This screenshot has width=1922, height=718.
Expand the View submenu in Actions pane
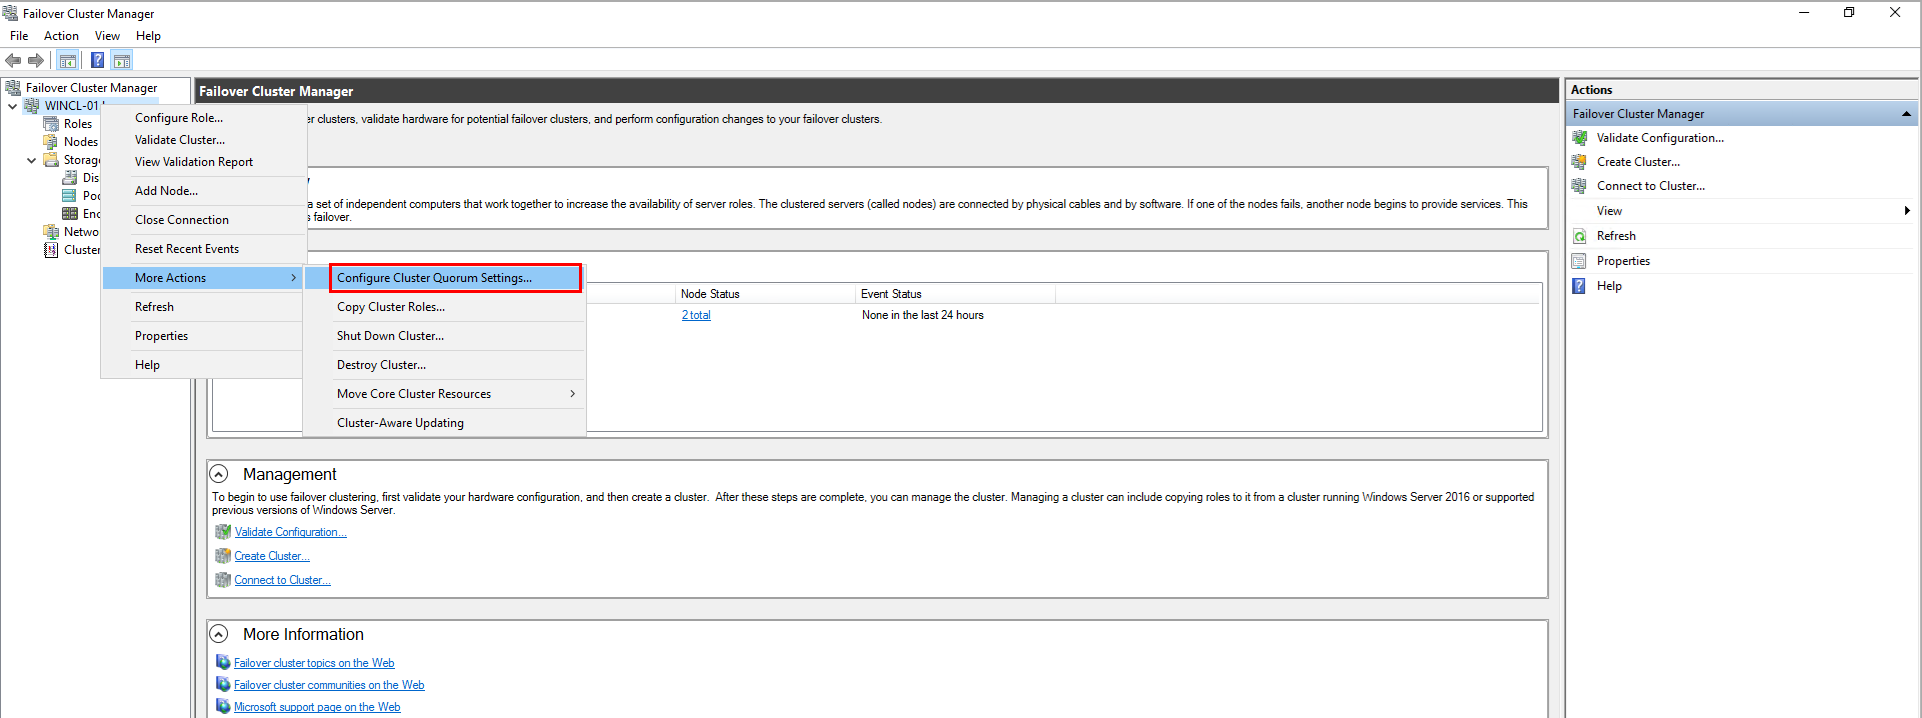point(1907,211)
